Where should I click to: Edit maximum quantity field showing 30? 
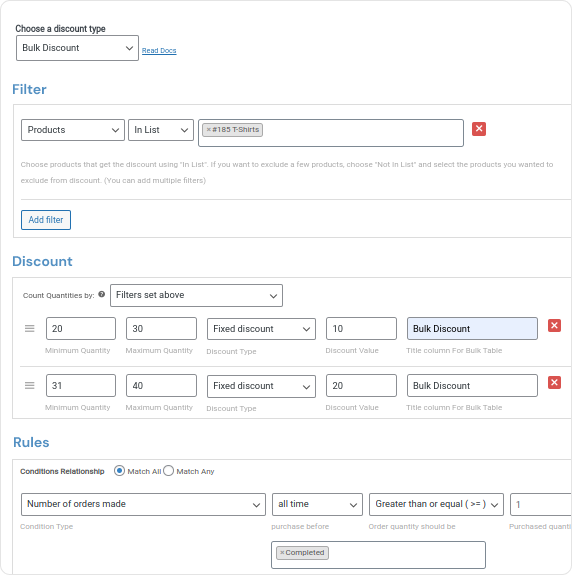[161, 329]
